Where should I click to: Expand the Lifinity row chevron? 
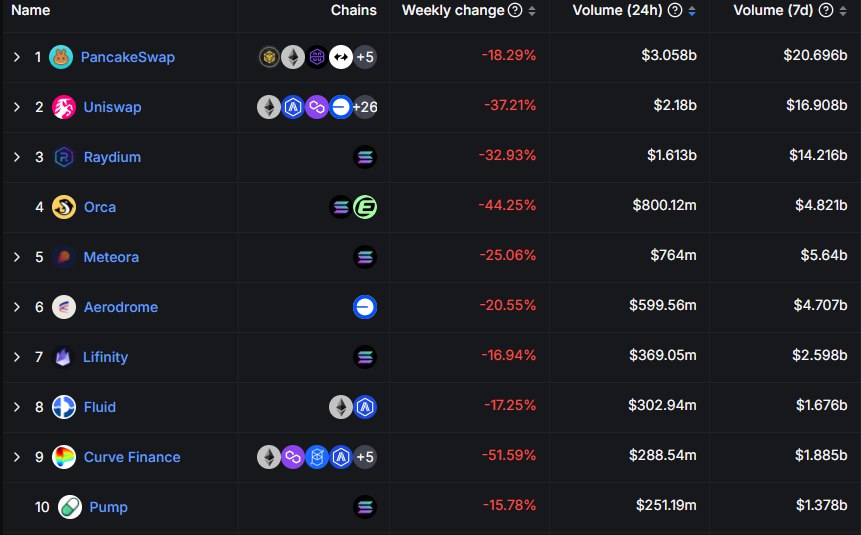click(x=17, y=357)
